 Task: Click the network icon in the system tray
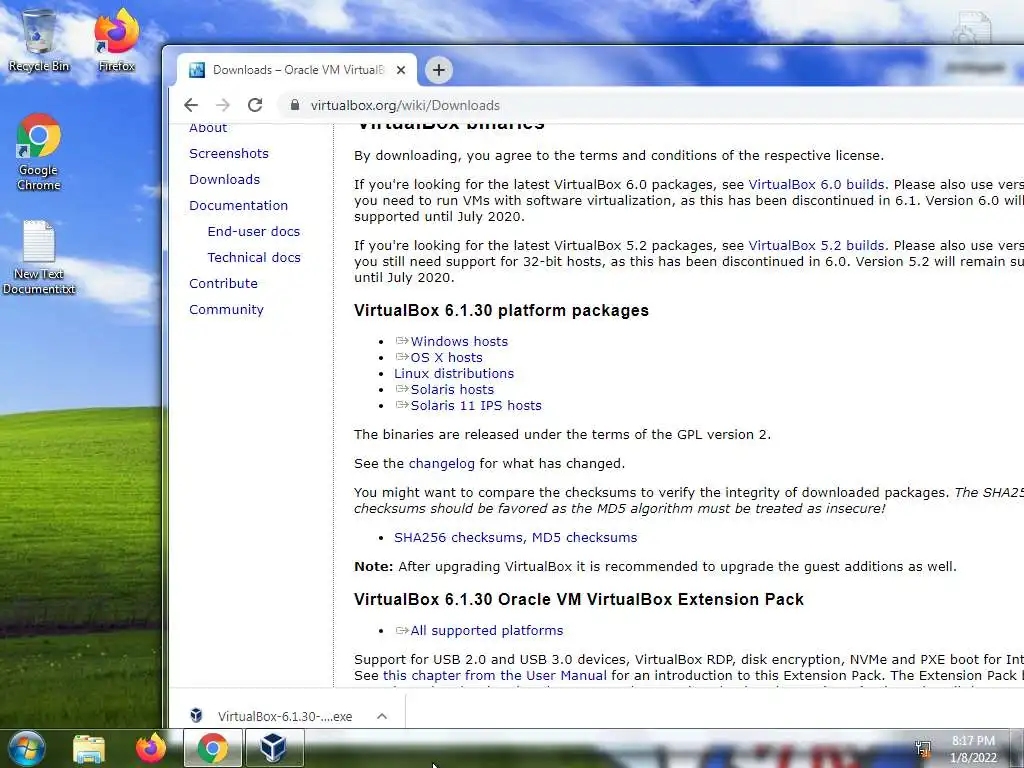pos(923,749)
